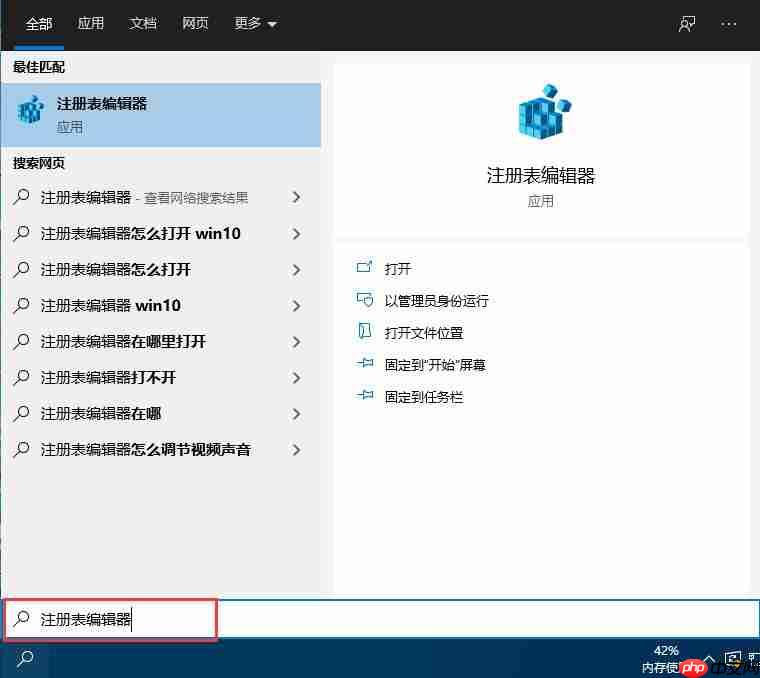Screen dimensions: 760x678
Task: Click the shield icon for 以管理员身份运行
Action: 364,299
